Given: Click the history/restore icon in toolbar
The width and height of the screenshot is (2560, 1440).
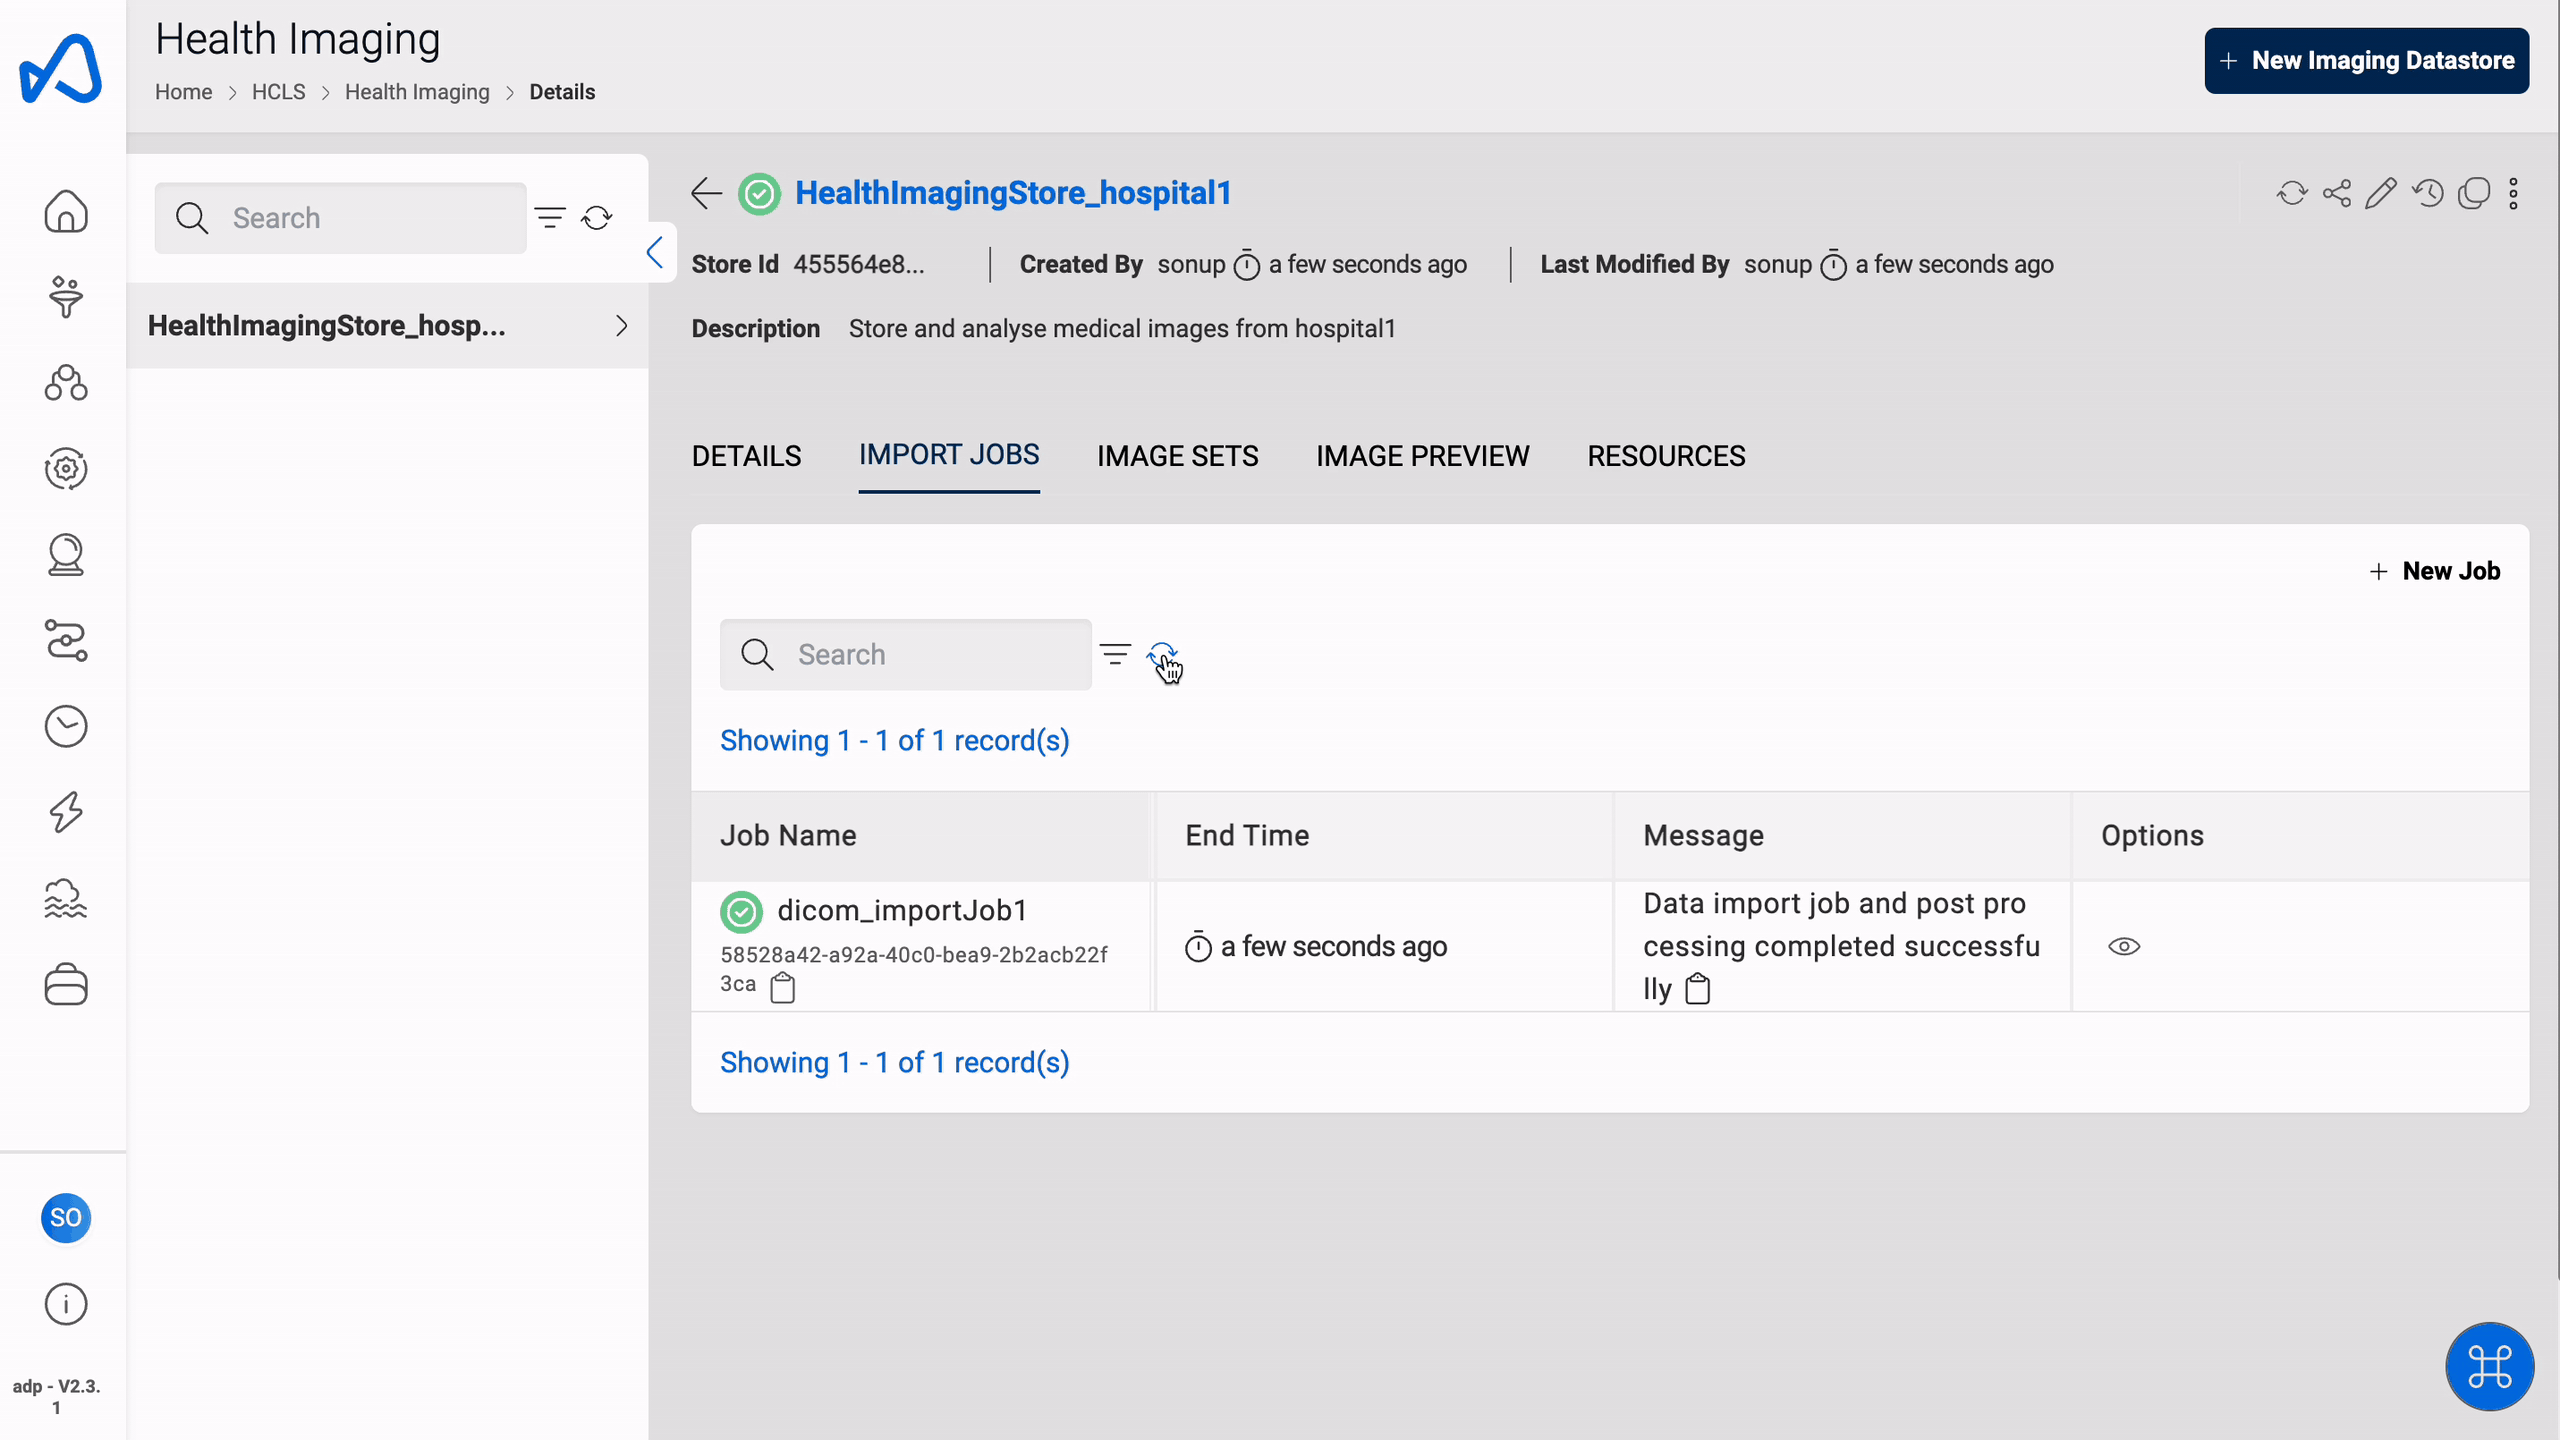Looking at the screenshot, I should point(2430,193).
